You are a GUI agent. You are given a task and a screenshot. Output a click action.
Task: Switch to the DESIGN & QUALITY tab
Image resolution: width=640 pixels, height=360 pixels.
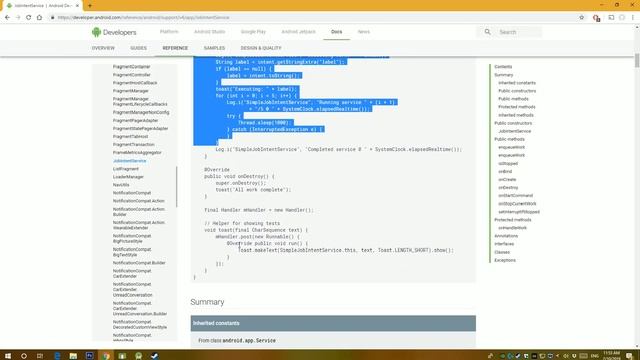point(261,48)
